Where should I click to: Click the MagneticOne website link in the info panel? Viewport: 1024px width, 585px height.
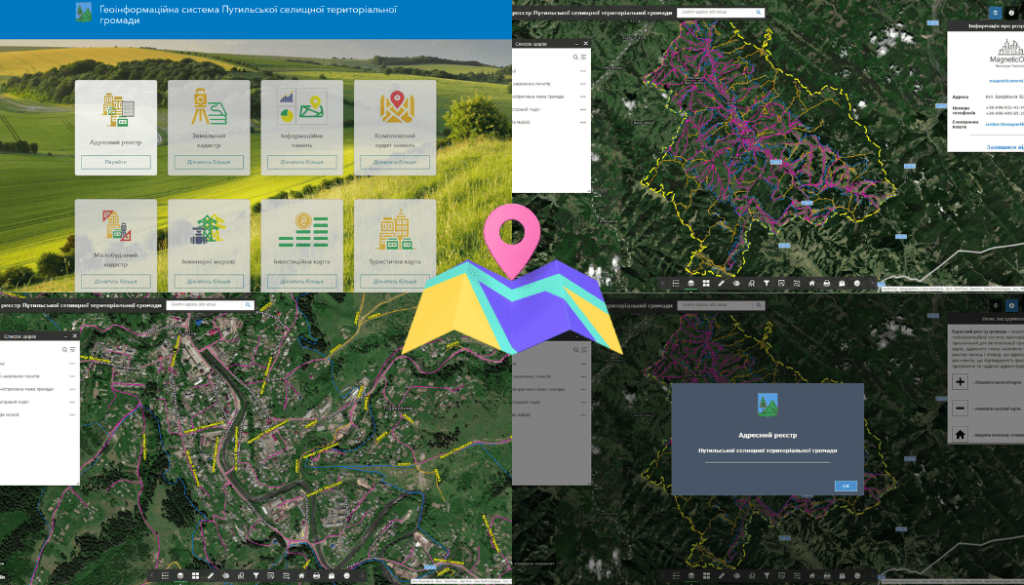[x=1006, y=81]
